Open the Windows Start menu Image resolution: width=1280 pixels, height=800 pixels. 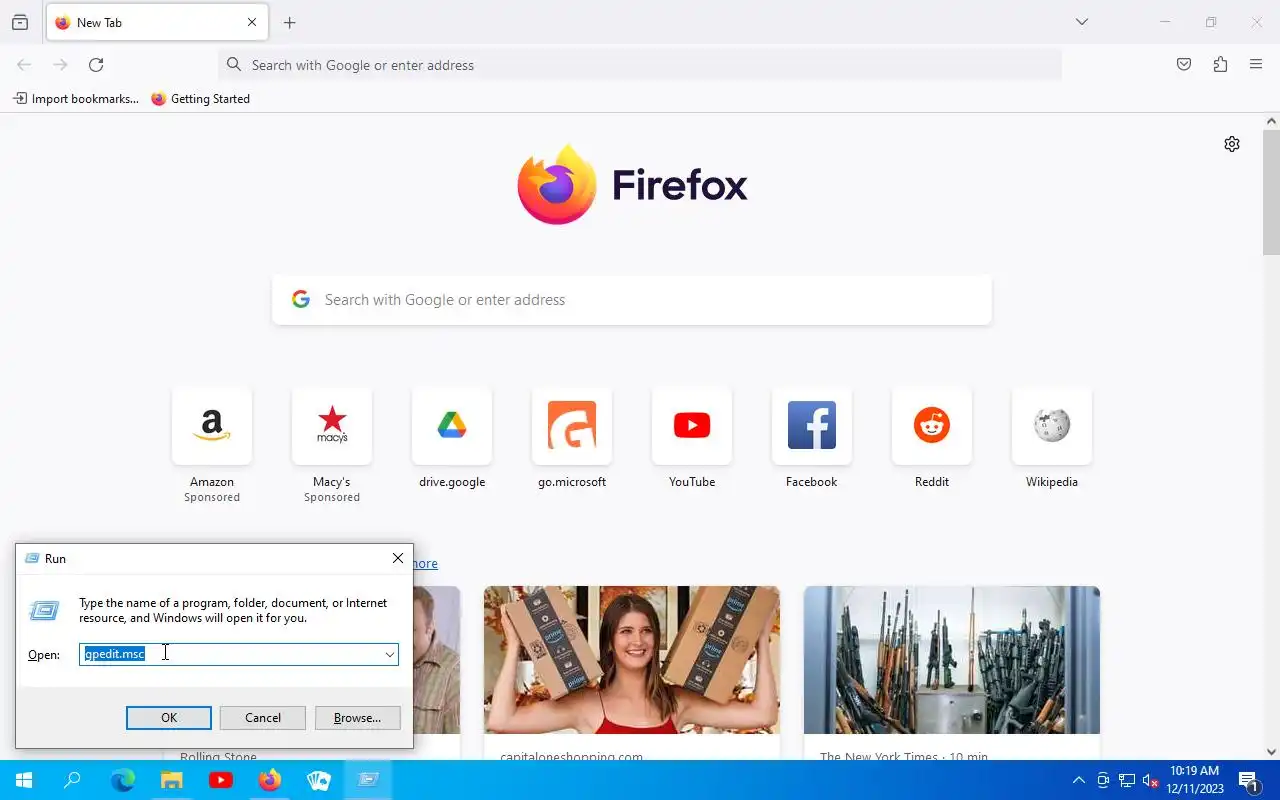(x=24, y=780)
